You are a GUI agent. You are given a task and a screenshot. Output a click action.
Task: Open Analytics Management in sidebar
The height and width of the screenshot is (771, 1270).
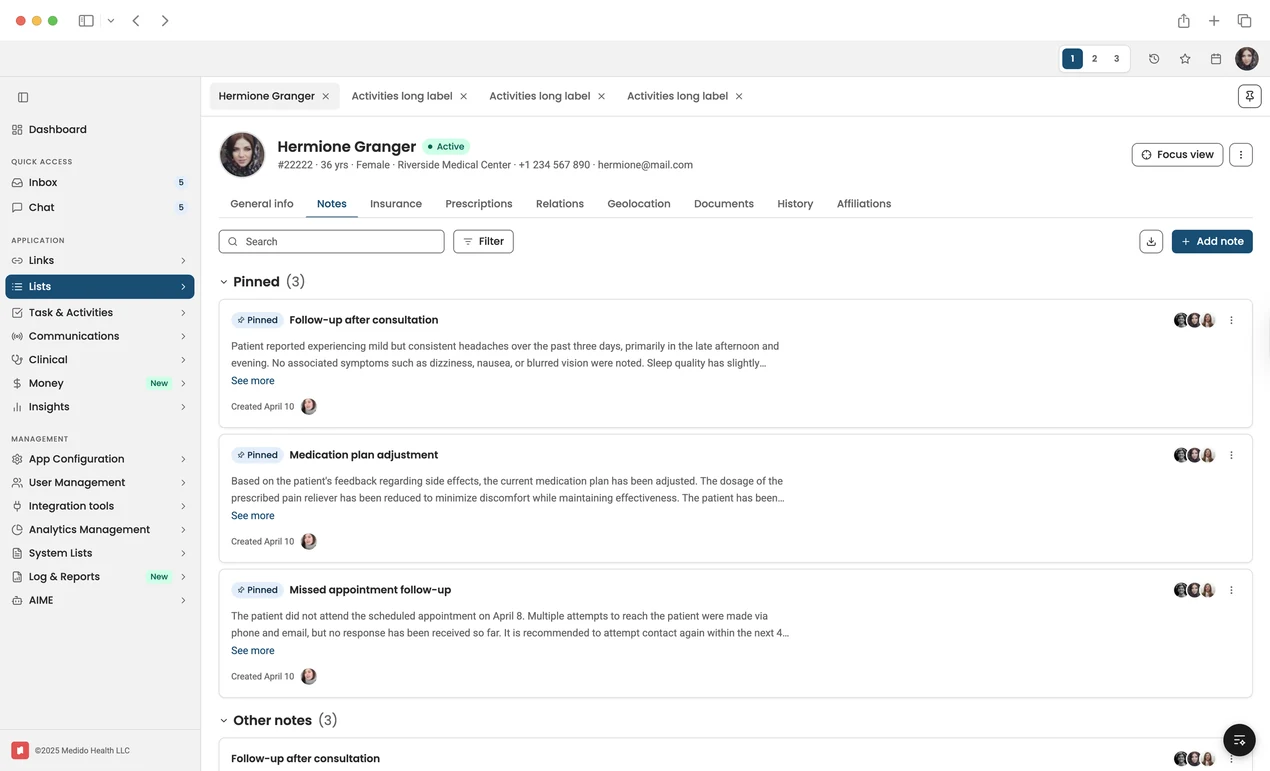tap(99, 530)
